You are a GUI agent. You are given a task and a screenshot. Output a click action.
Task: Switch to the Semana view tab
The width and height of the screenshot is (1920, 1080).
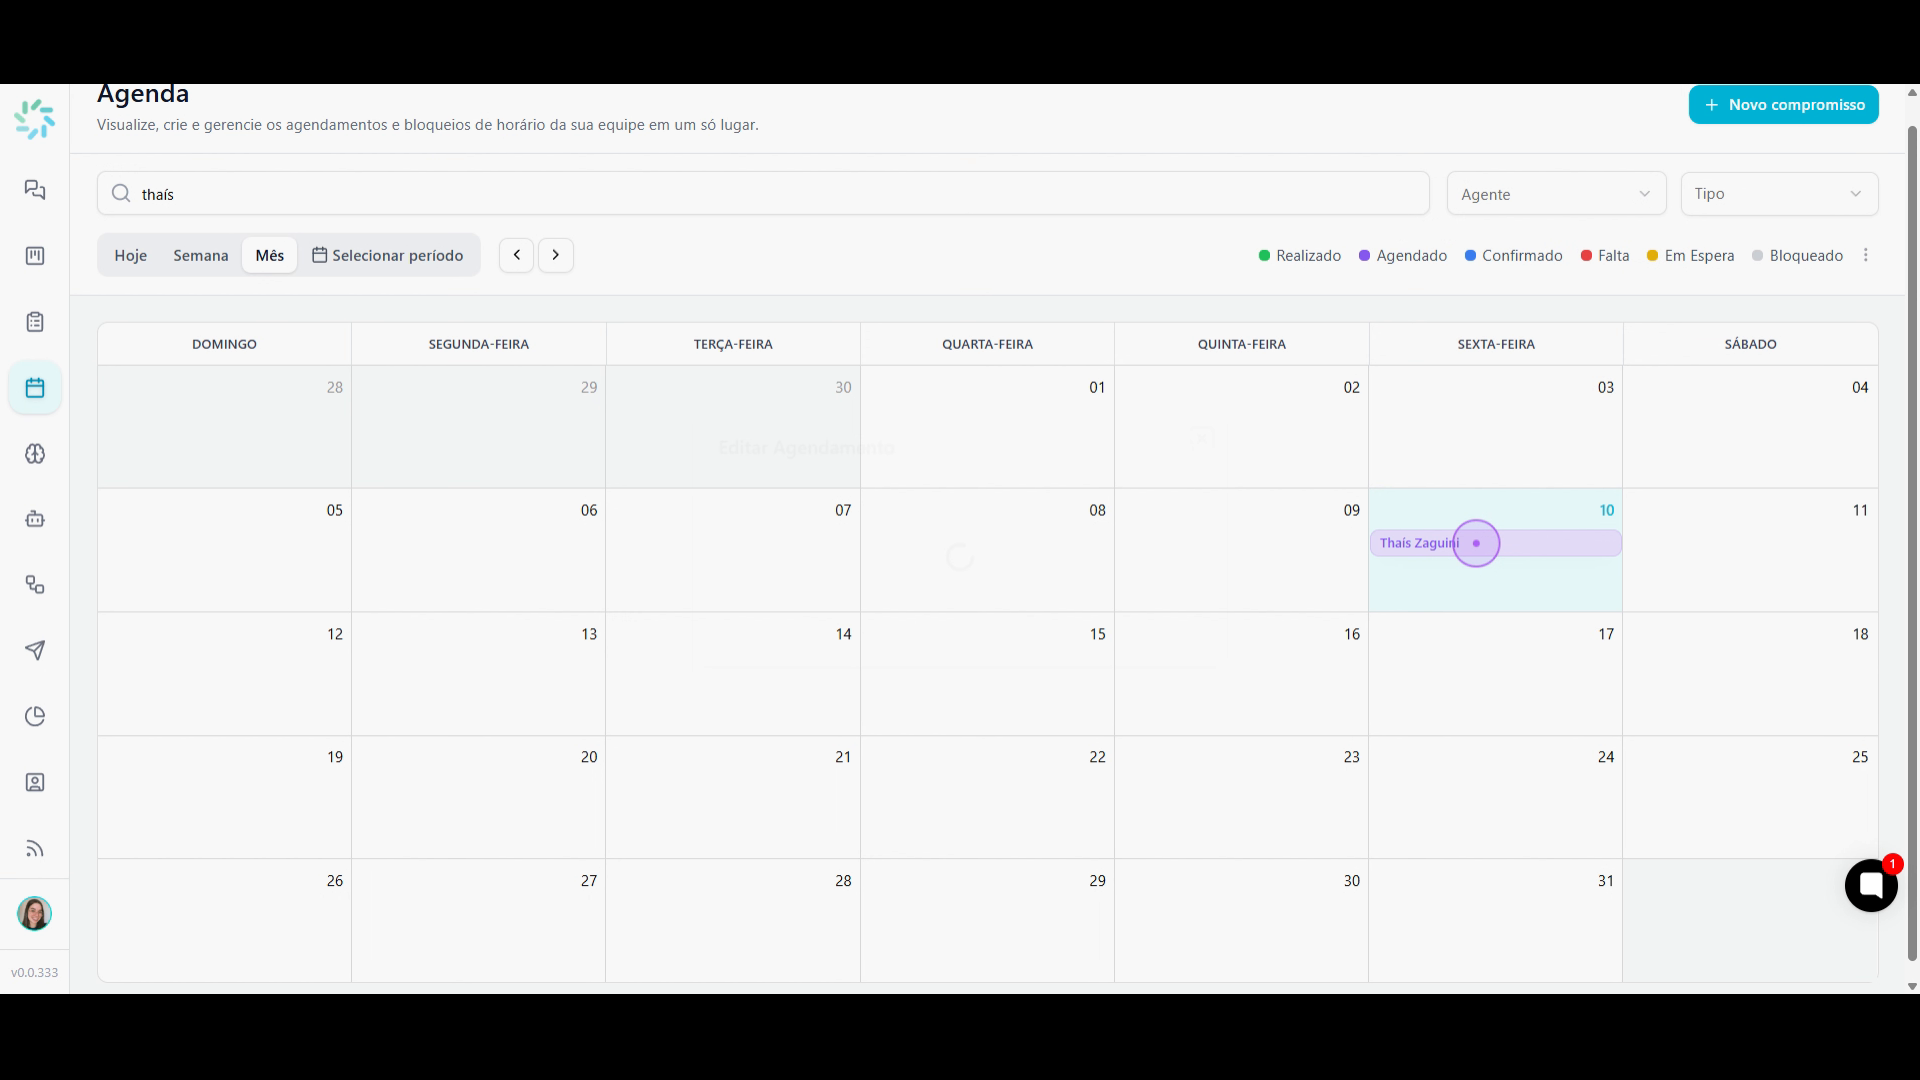click(201, 256)
